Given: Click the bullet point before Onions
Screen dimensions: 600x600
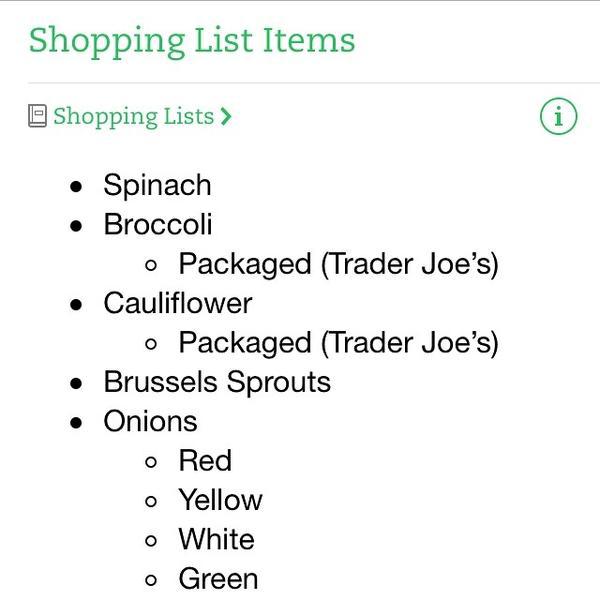Looking at the screenshot, I should 77,422.
